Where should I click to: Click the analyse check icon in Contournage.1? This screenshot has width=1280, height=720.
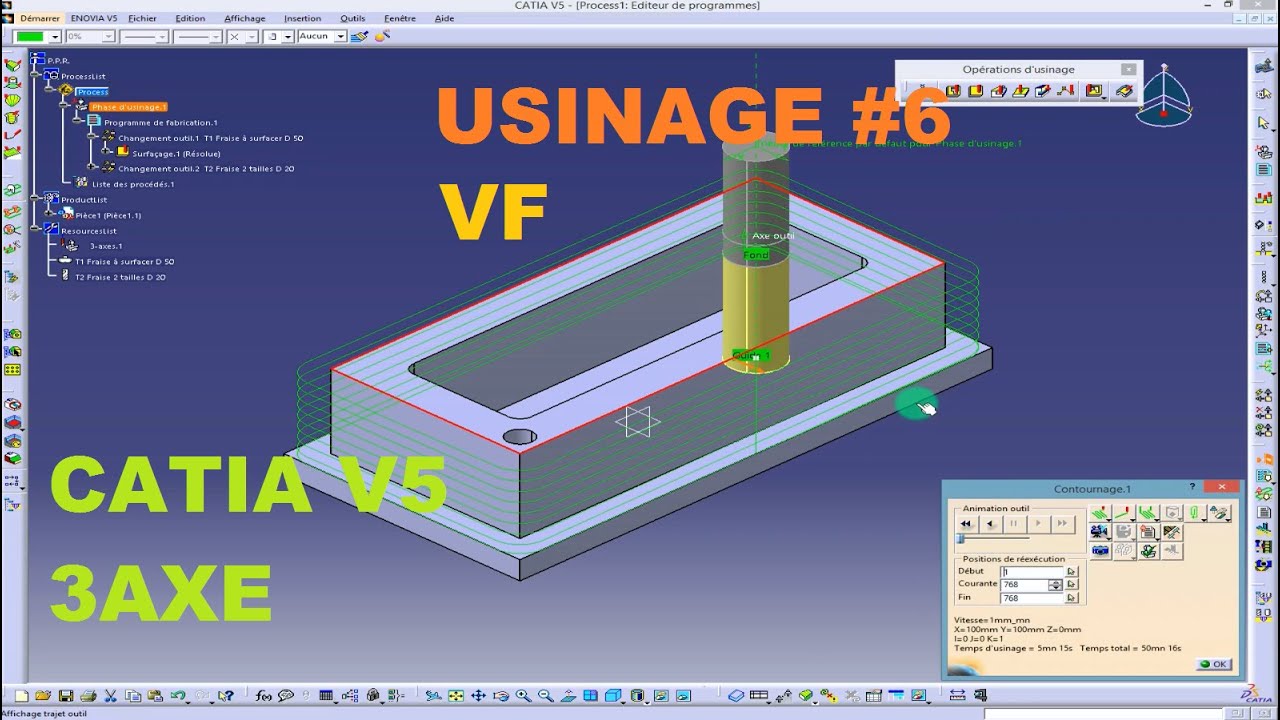click(1147, 551)
